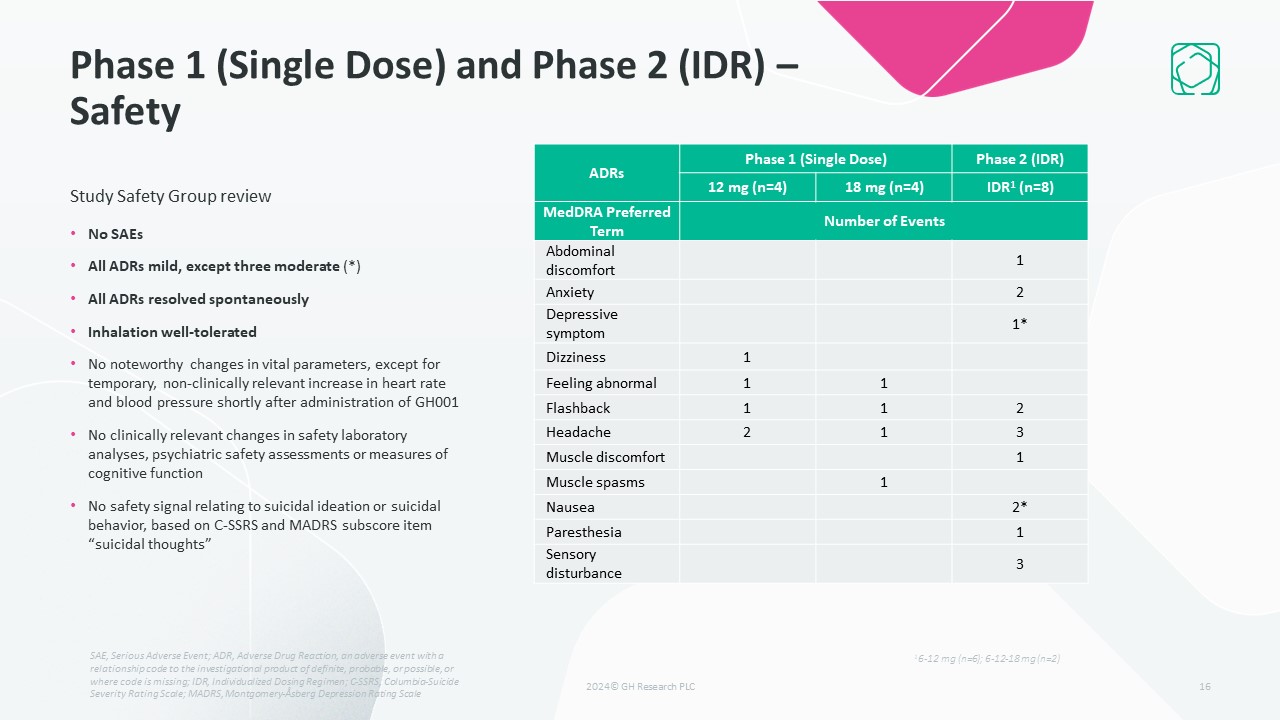Click the GH Research hexagon logo
Image resolution: width=1280 pixels, height=720 pixels.
[1195, 69]
